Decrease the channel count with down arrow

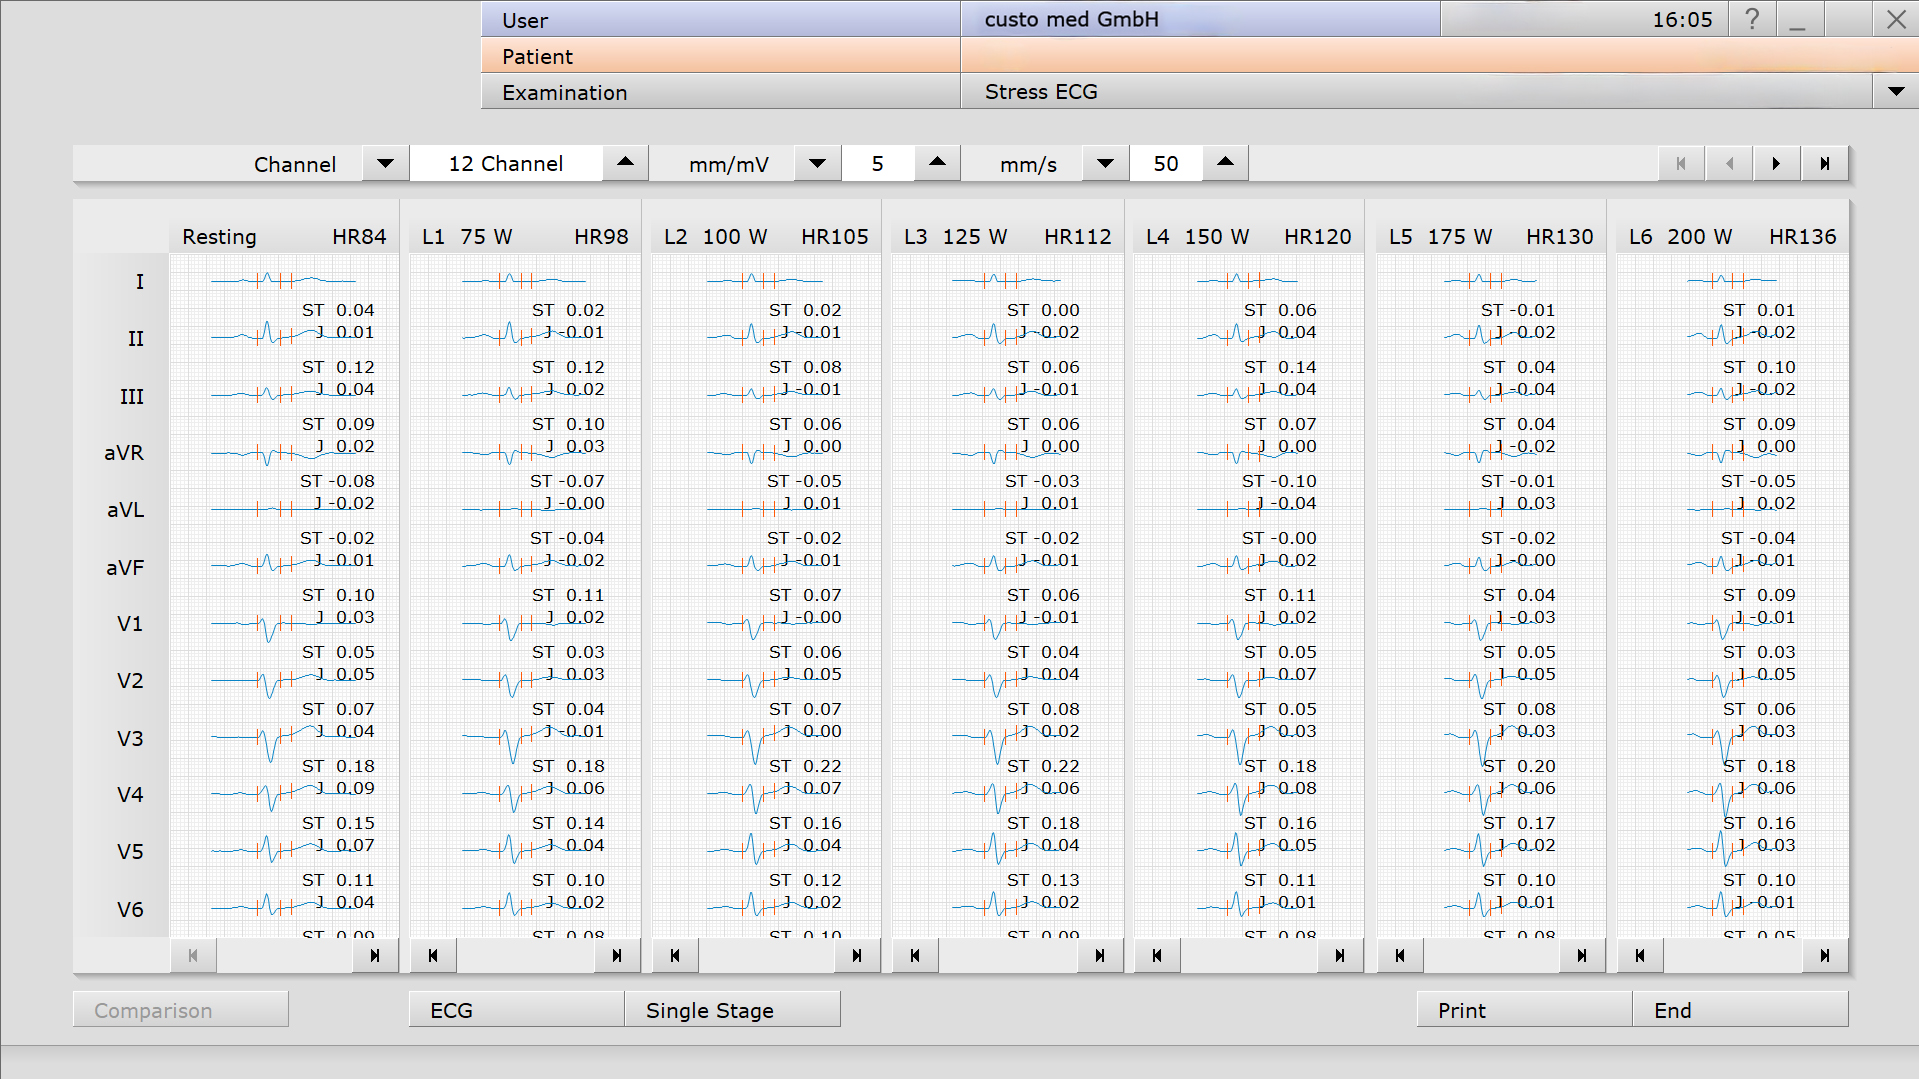tap(385, 163)
